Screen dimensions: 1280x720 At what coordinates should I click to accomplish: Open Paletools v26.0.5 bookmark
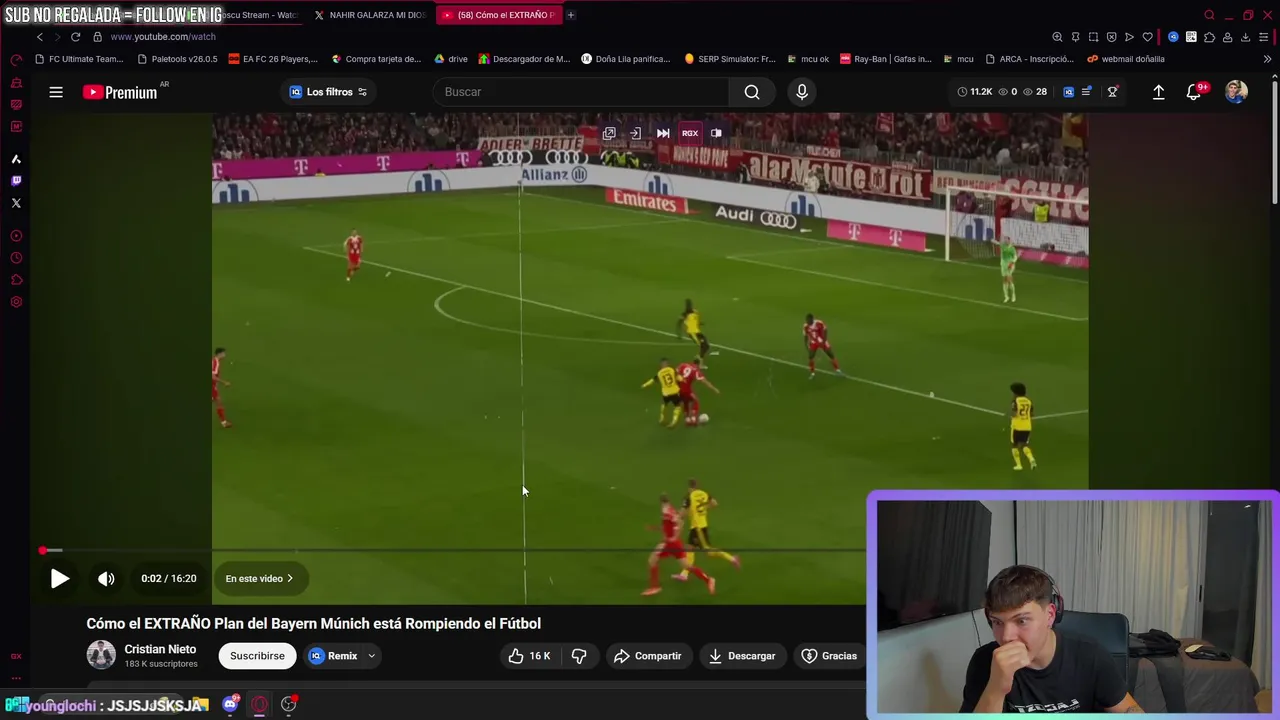pos(177,59)
